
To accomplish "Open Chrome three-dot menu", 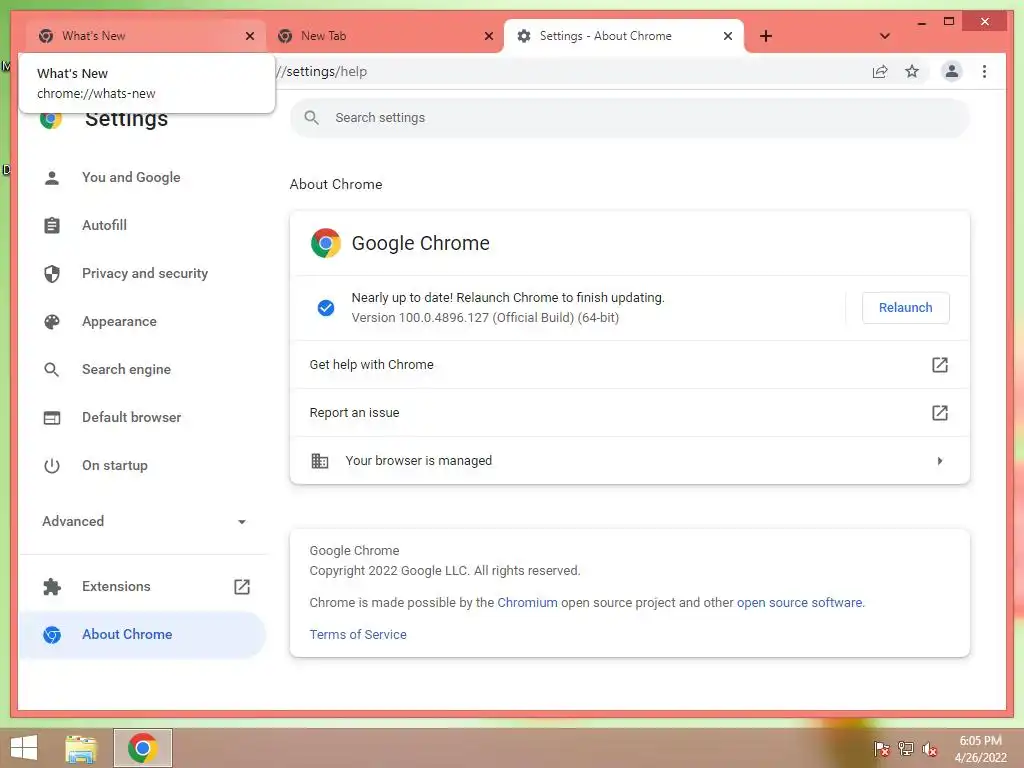I will pyautogui.click(x=984, y=72).
